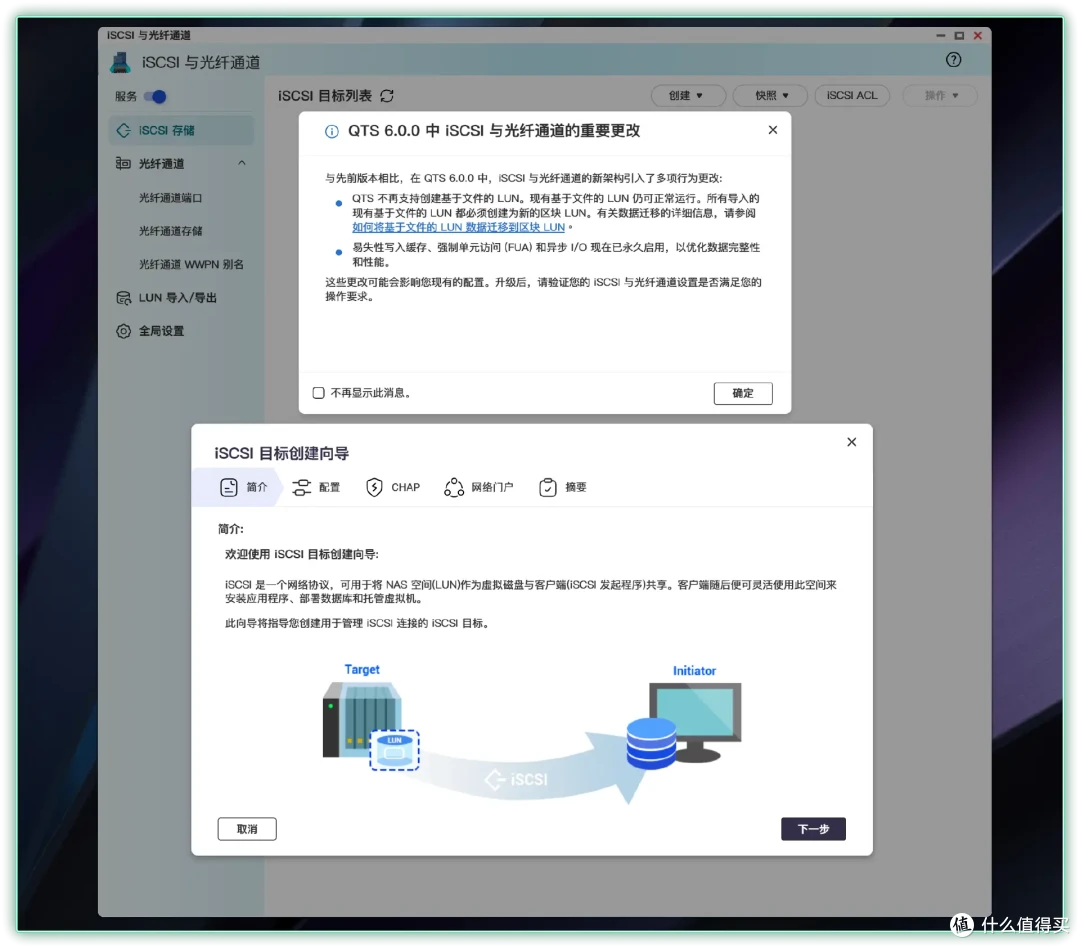
Task: Click 取消 in the wizard
Action: pos(247,829)
